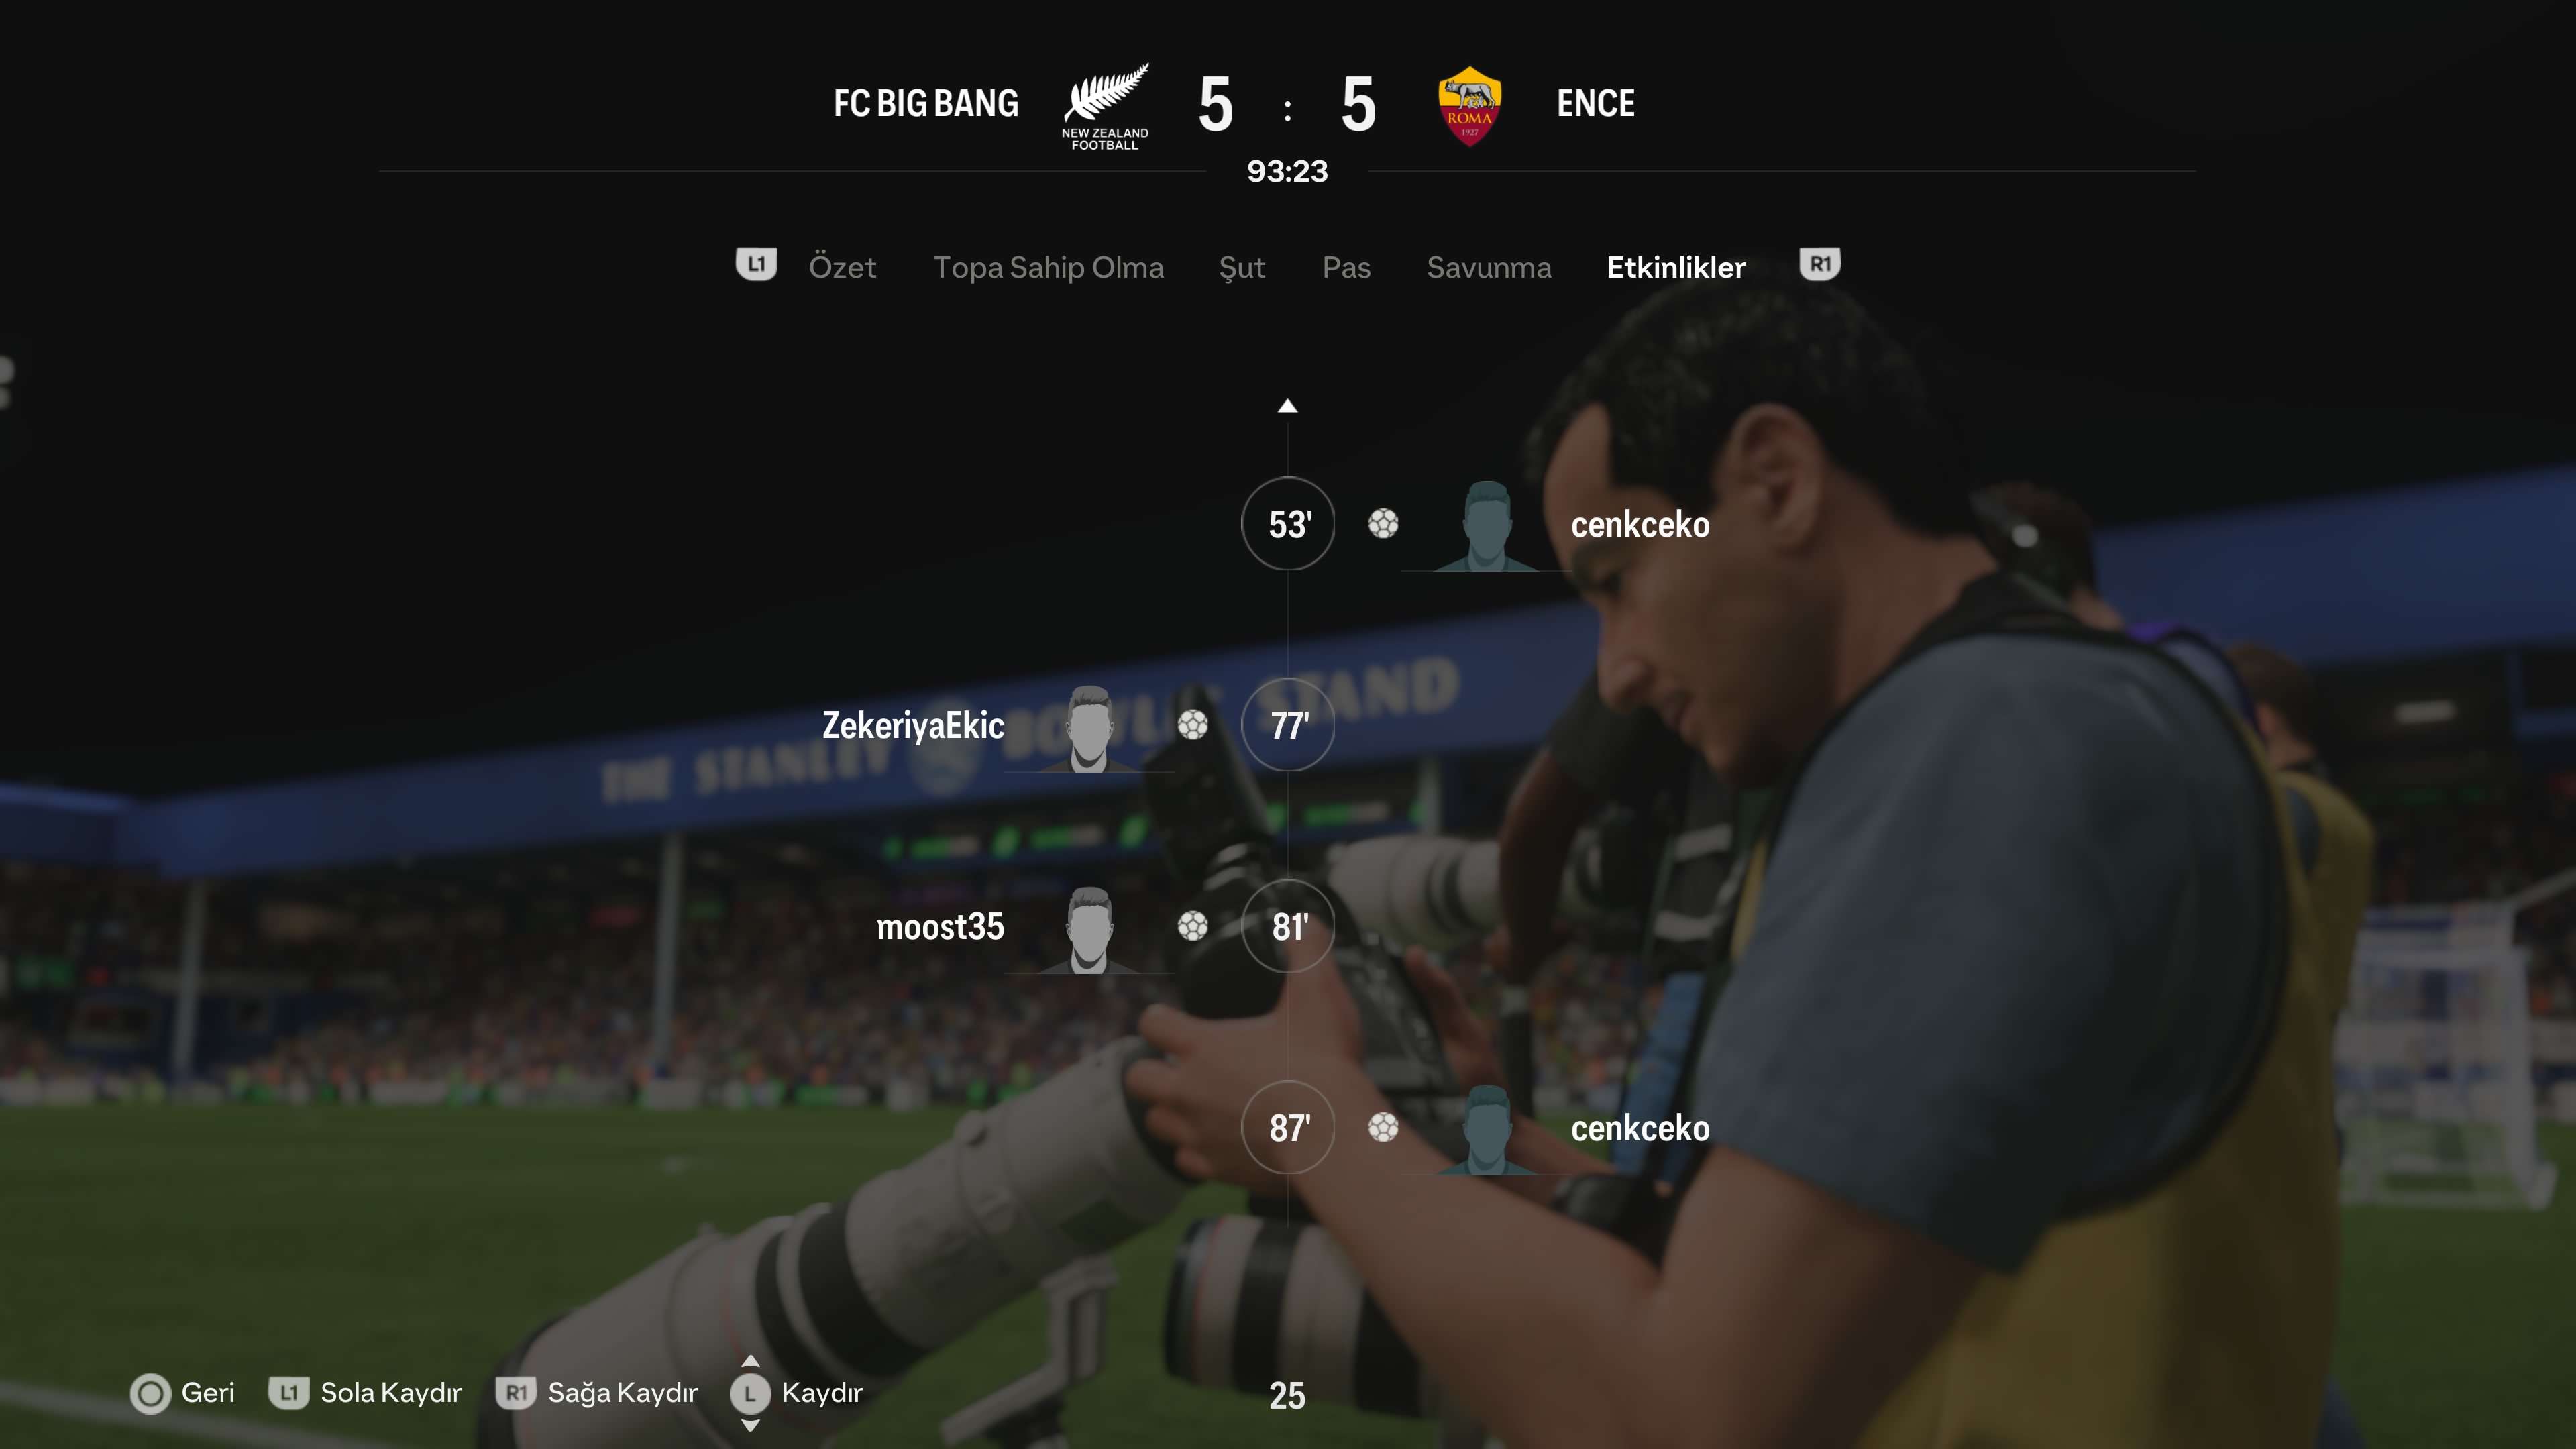Click cenkceko's name at the 87' goal
Image resolution: width=2576 pixels, height=1449 pixels.
pyautogui.click(x=1640, y=1128)
